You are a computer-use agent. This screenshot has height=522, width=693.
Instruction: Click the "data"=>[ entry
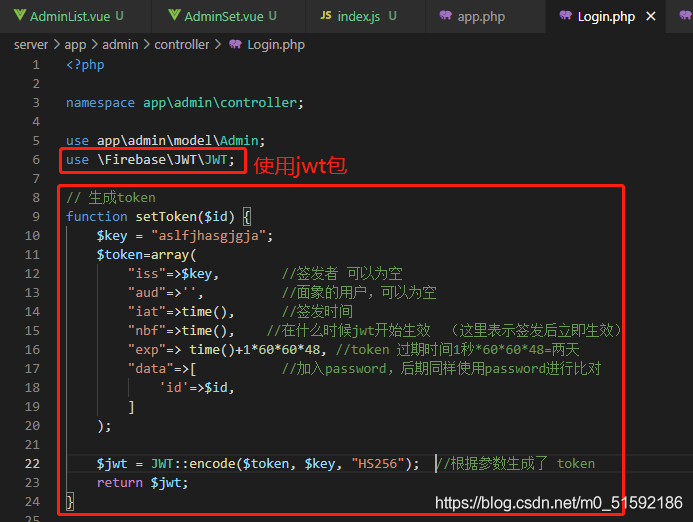pos(162,369)
